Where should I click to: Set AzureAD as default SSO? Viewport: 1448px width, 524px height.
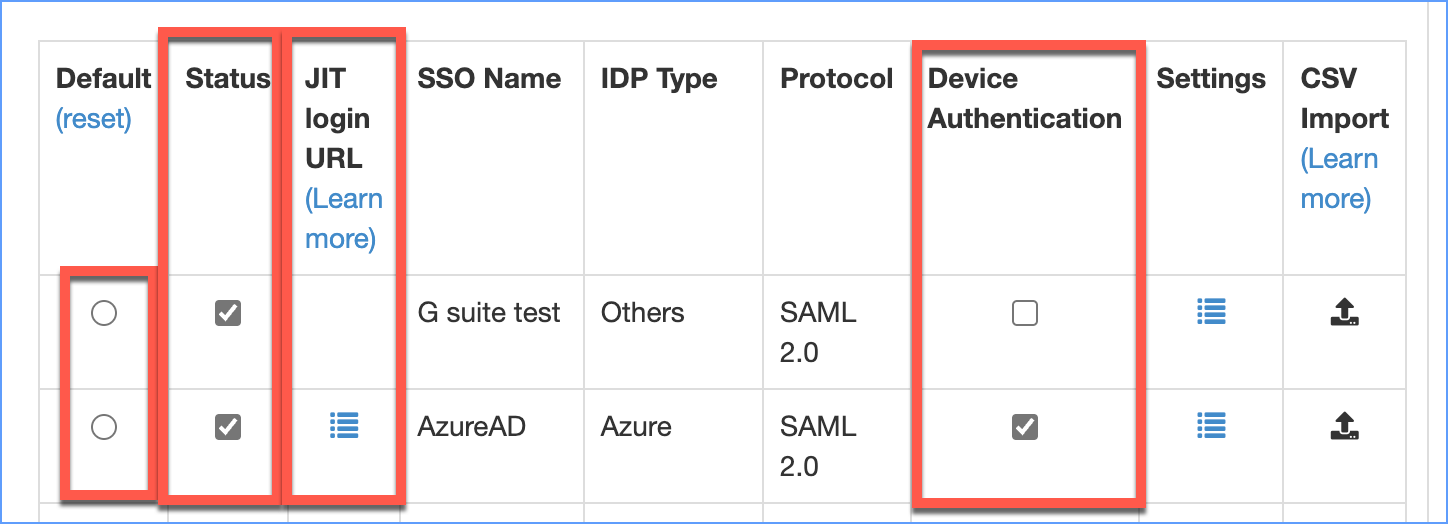tap(104, 428)
